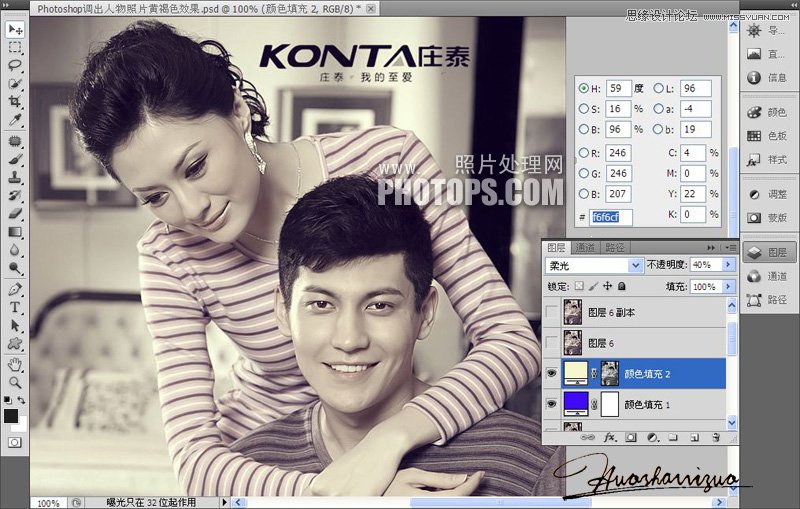The image size is (800, 509).
Task: Open the status bar info arrow menu
Action: point(224,502)
